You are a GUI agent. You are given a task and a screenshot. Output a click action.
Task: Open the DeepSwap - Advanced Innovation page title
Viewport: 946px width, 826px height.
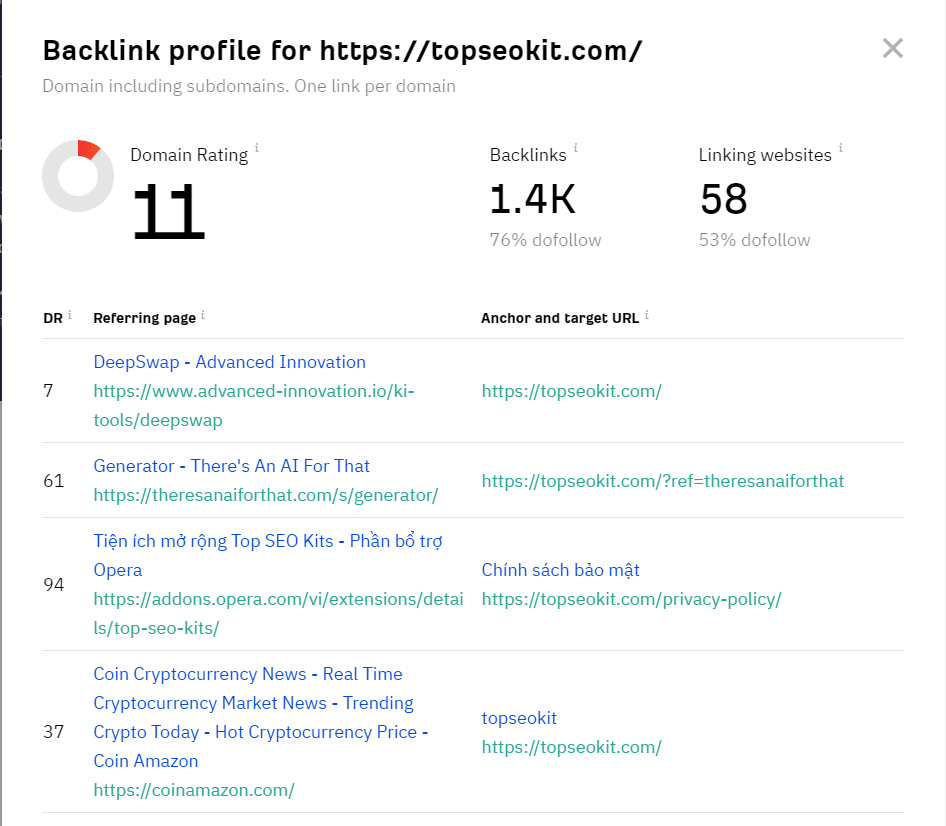pos(229,362)
